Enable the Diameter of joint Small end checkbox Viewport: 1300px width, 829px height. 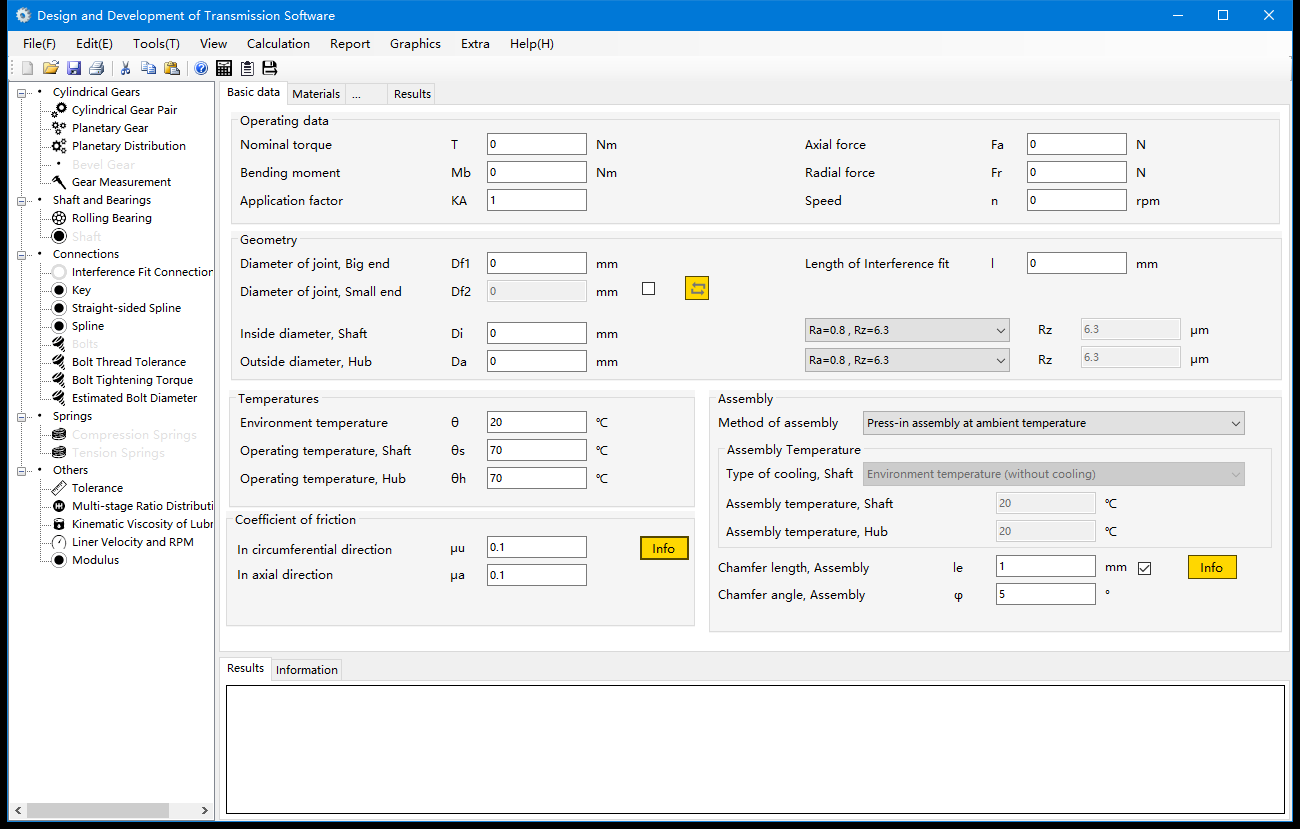click(649, 288)
